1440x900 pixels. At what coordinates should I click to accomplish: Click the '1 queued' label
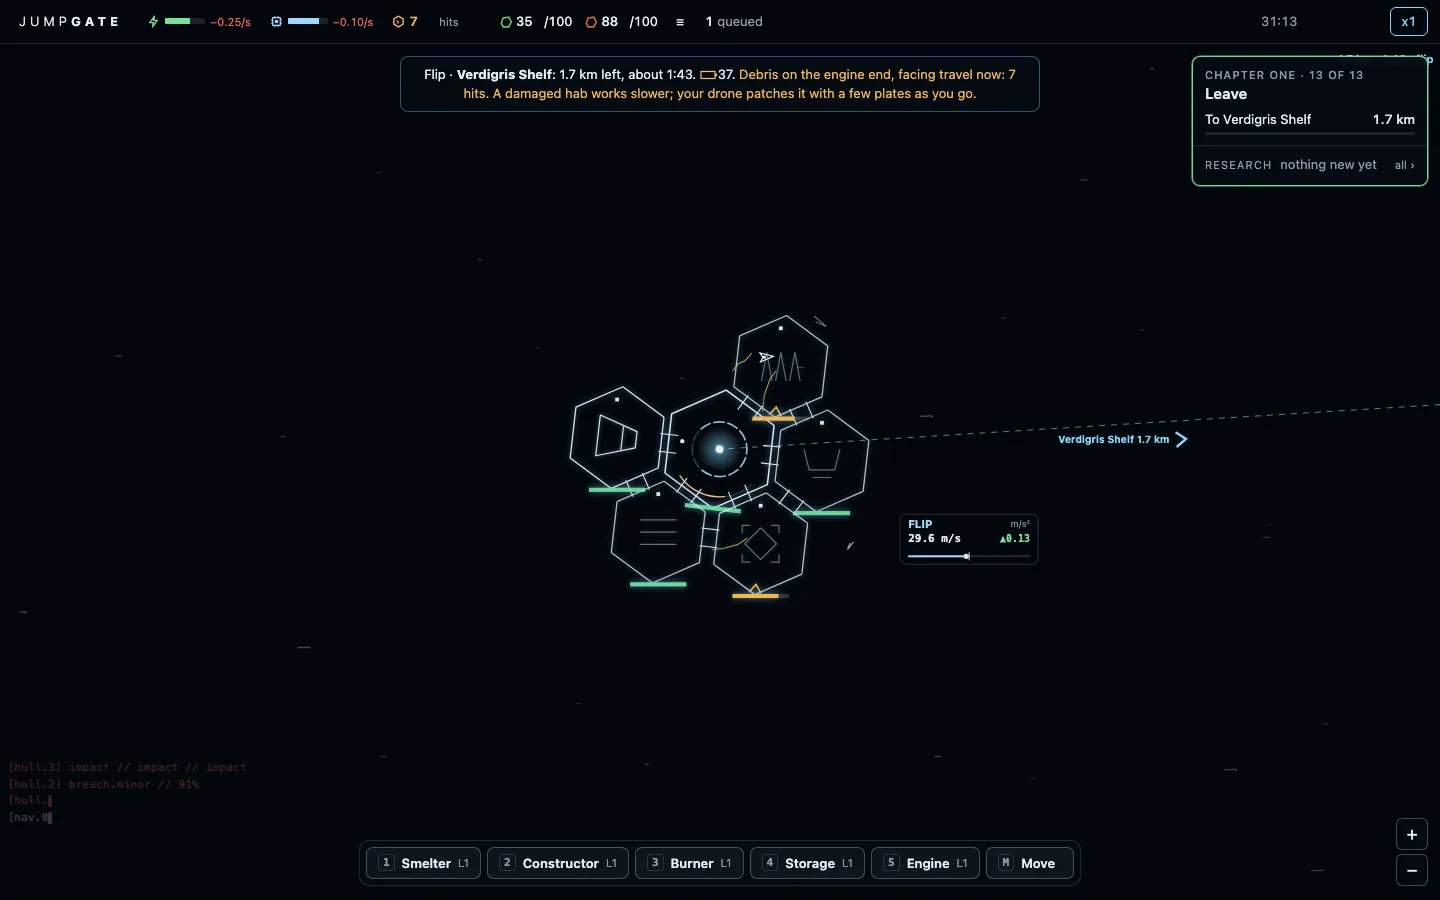pyautogui.click(x=734, y=22)
